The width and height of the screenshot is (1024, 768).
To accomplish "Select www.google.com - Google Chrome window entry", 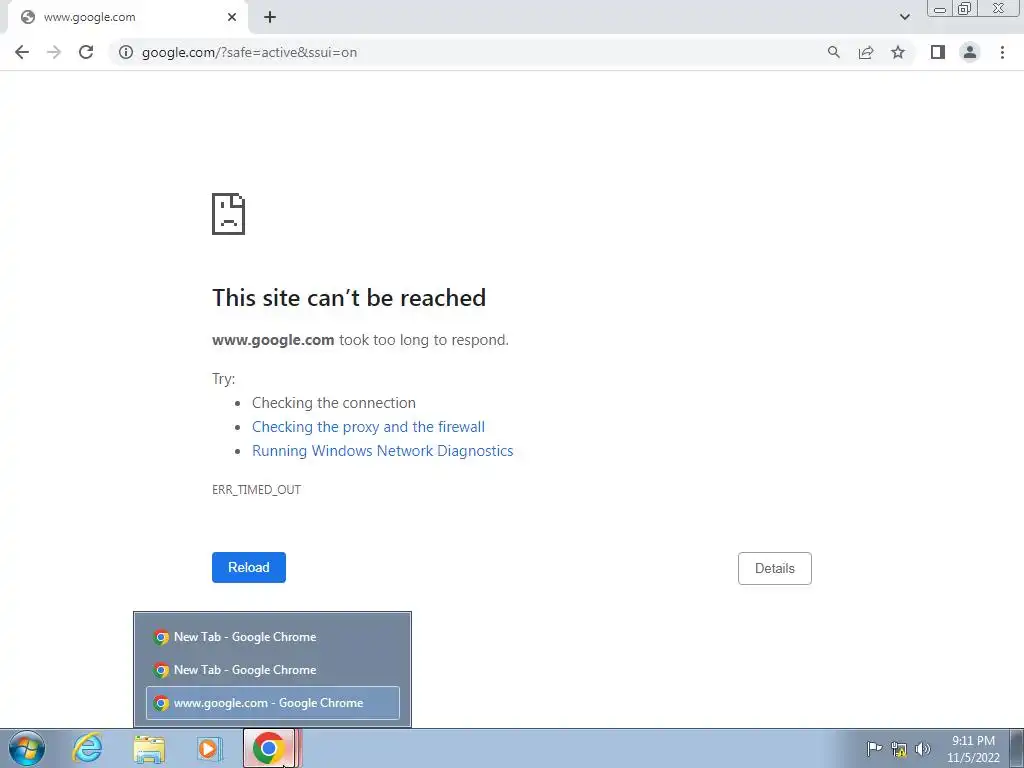I will point(272,703).
